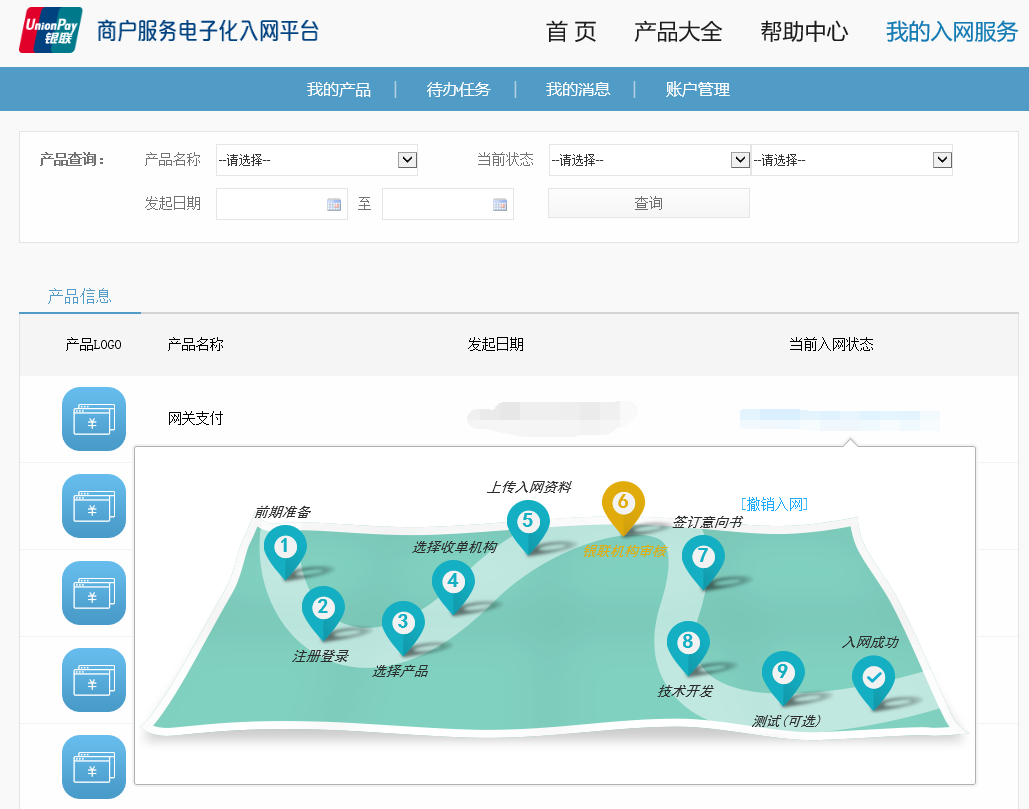The height and width of the screenshot is (809, 1029).
Task: Click the yellow step 6 pin
Action: [x=622, y=504]
